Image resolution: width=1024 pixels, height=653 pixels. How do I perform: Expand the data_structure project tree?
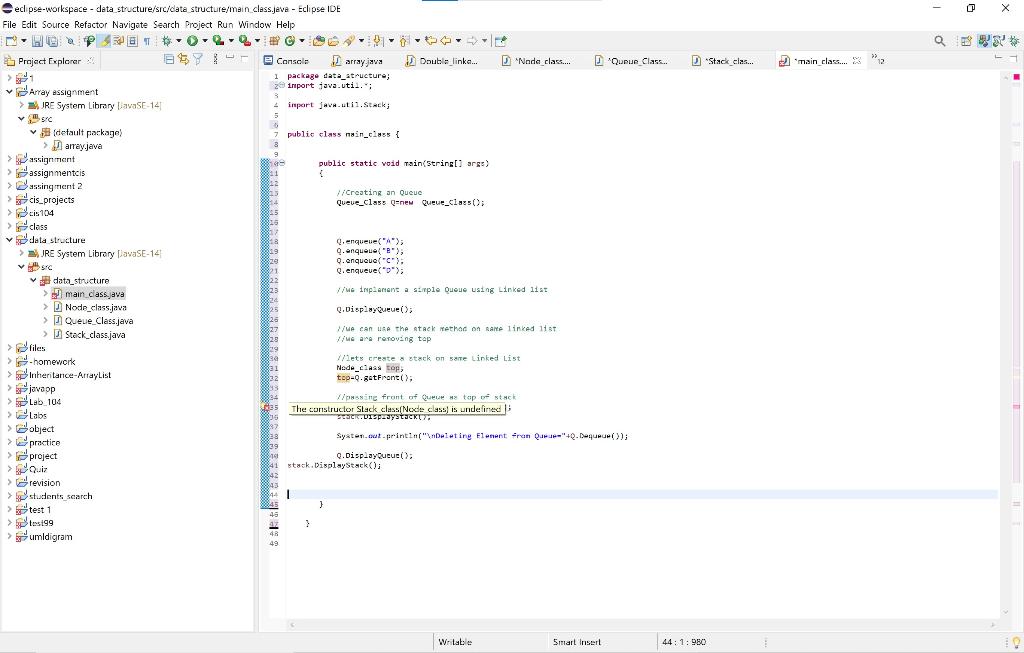pos(9,240)
